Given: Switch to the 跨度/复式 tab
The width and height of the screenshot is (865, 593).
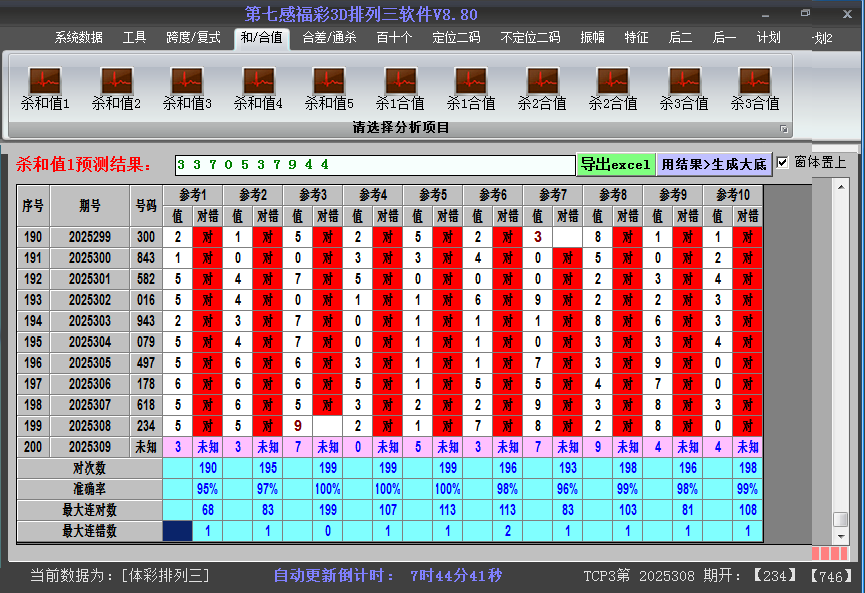Looking at the screenshot, I should [193, 38].
